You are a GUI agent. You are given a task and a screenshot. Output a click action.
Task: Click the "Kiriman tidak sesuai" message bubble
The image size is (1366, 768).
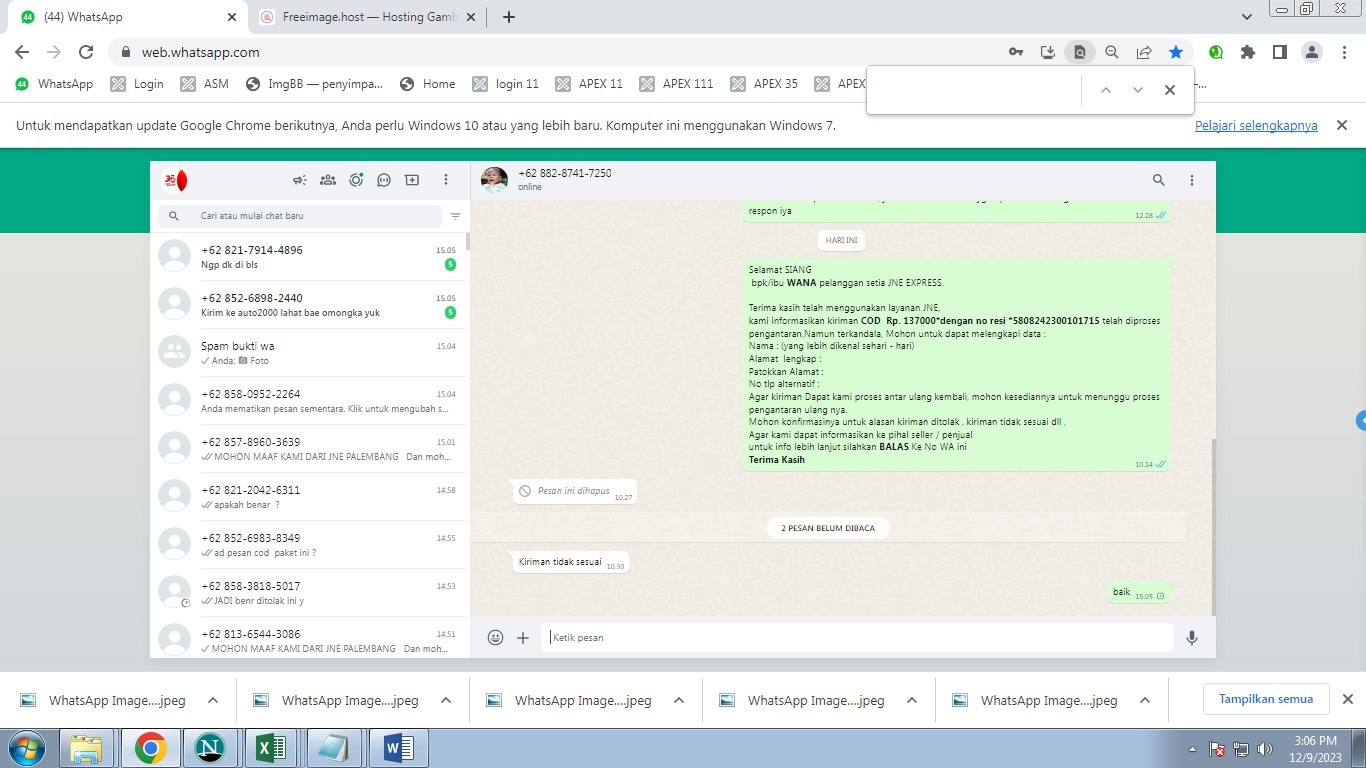571,563
